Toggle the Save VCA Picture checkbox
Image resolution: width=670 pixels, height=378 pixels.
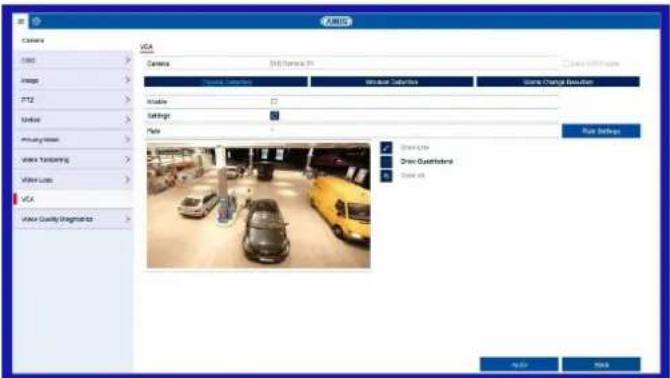pos(565,64)
